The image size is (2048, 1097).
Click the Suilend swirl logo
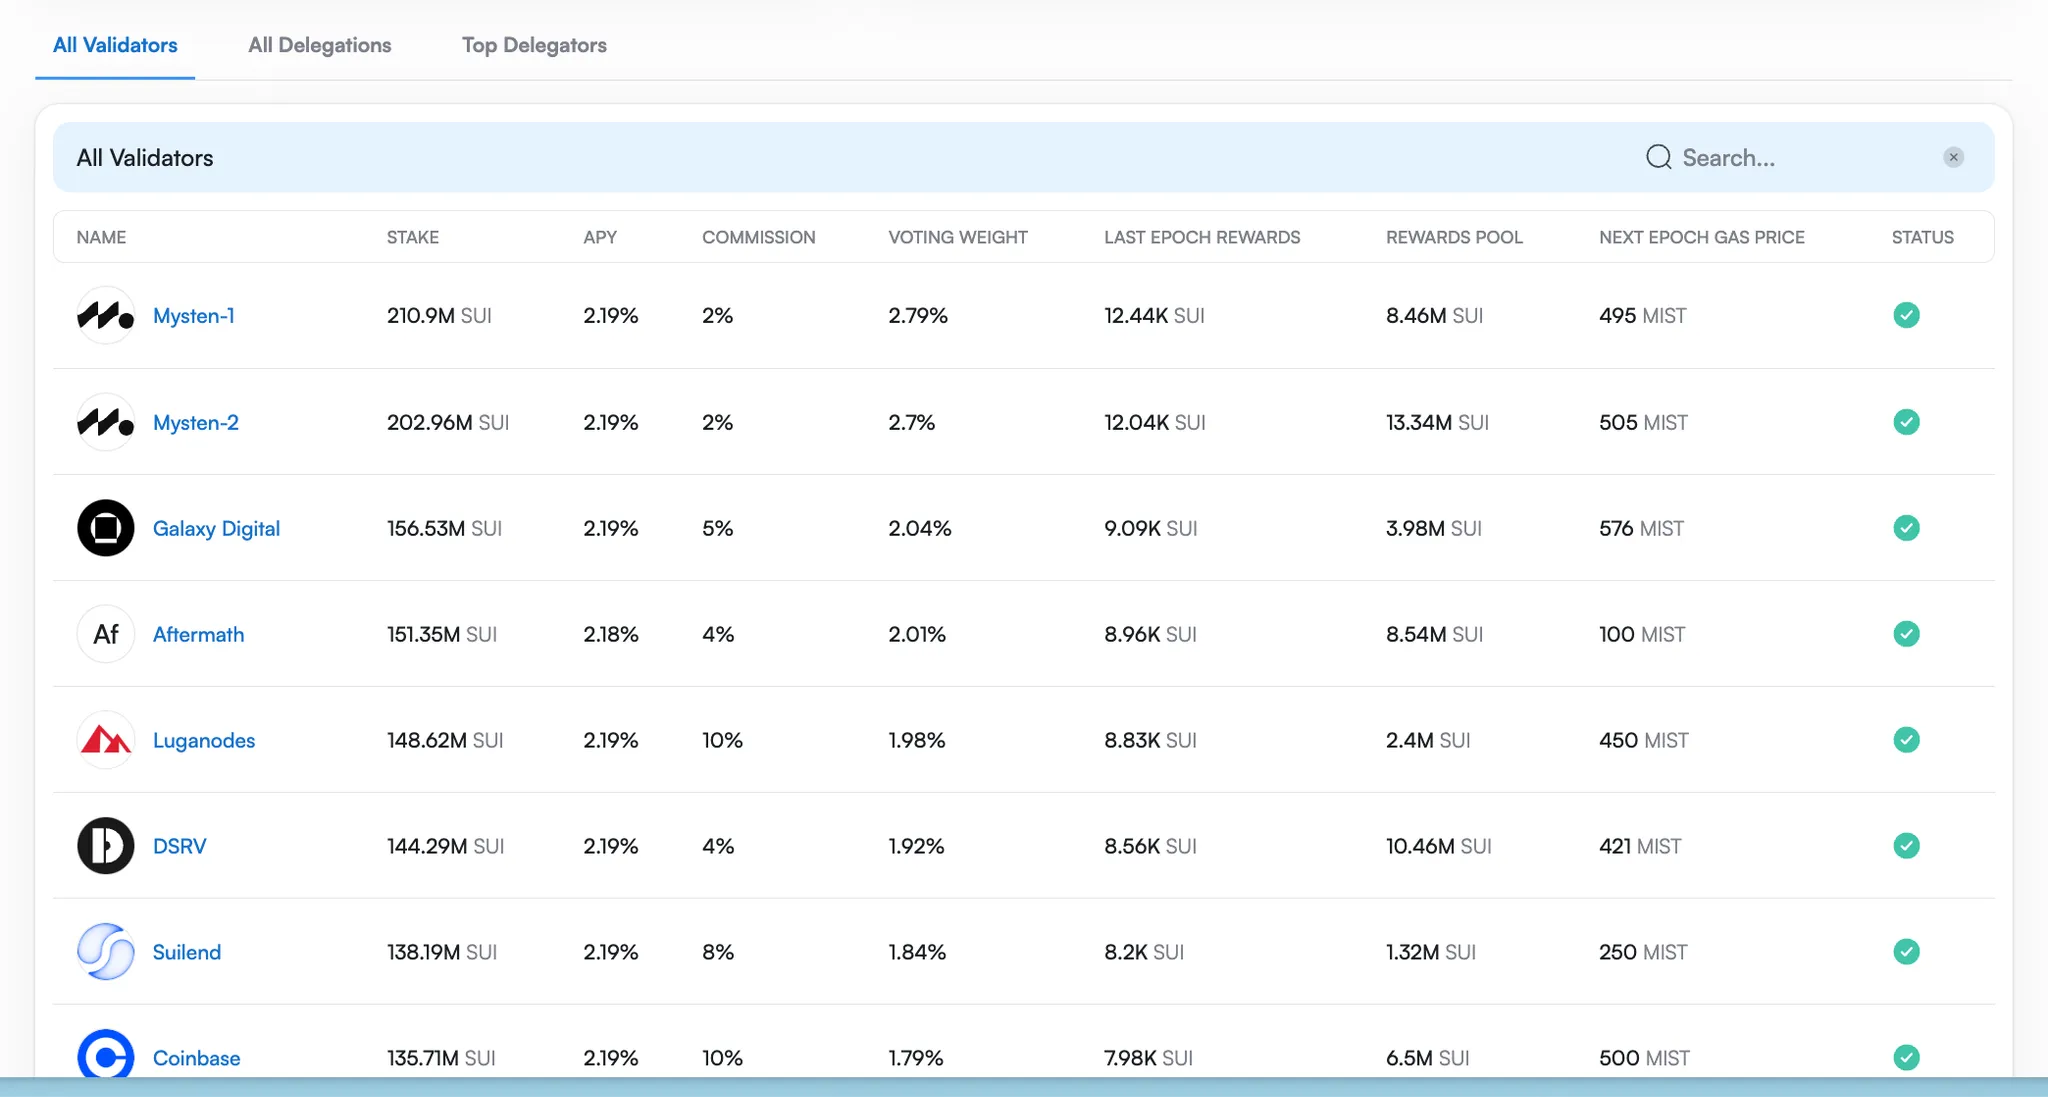[x=105, y=952]
